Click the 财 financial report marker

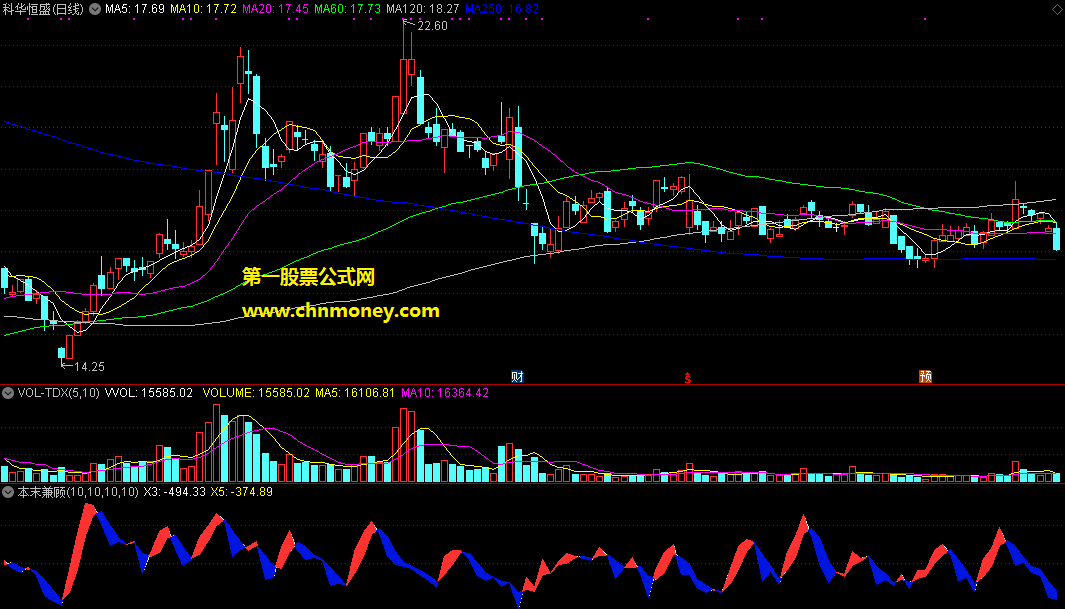tap(518, 377)
